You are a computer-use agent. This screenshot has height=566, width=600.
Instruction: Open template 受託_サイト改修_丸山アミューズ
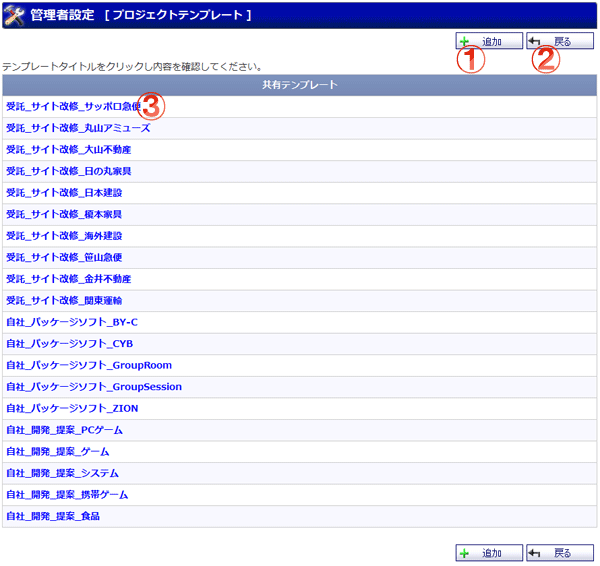tap(78, 128)
